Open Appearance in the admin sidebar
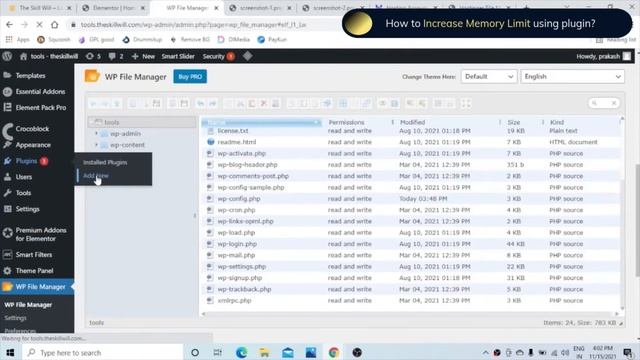This screenshot has height=360, width=640. [33, 145]
